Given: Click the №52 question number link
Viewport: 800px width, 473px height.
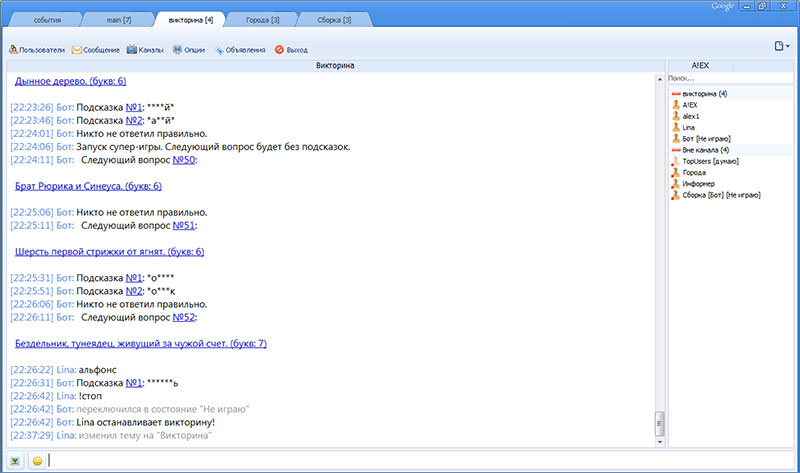Looking at the screenshot, I should click(183, 317).
